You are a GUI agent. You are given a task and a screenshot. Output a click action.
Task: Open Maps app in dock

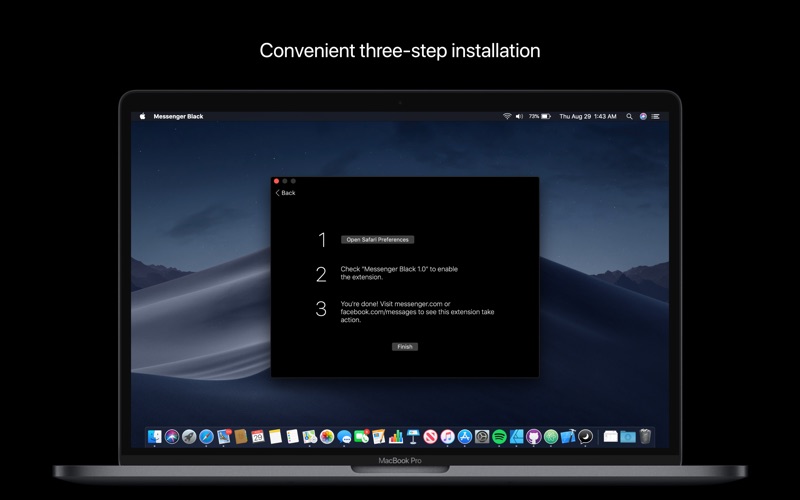click(x=310, y=437)
